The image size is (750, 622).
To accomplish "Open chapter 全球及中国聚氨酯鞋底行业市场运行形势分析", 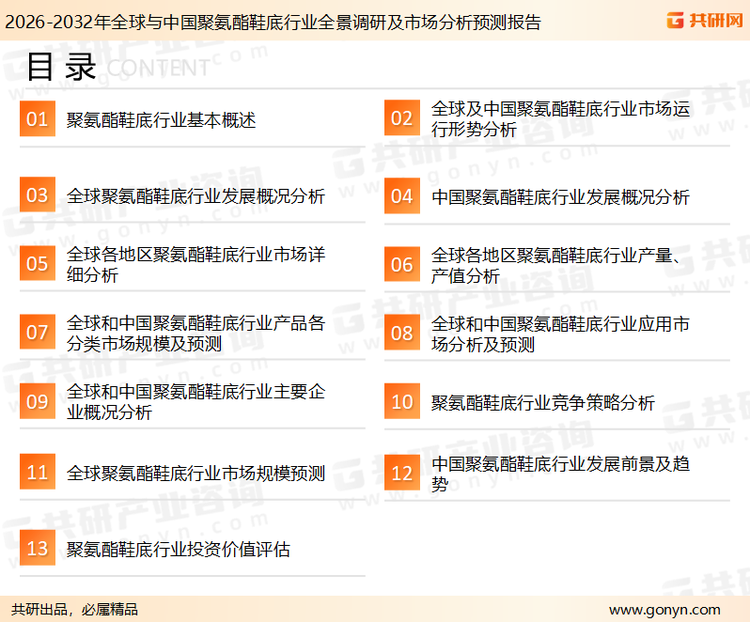I will click(561, 119).
